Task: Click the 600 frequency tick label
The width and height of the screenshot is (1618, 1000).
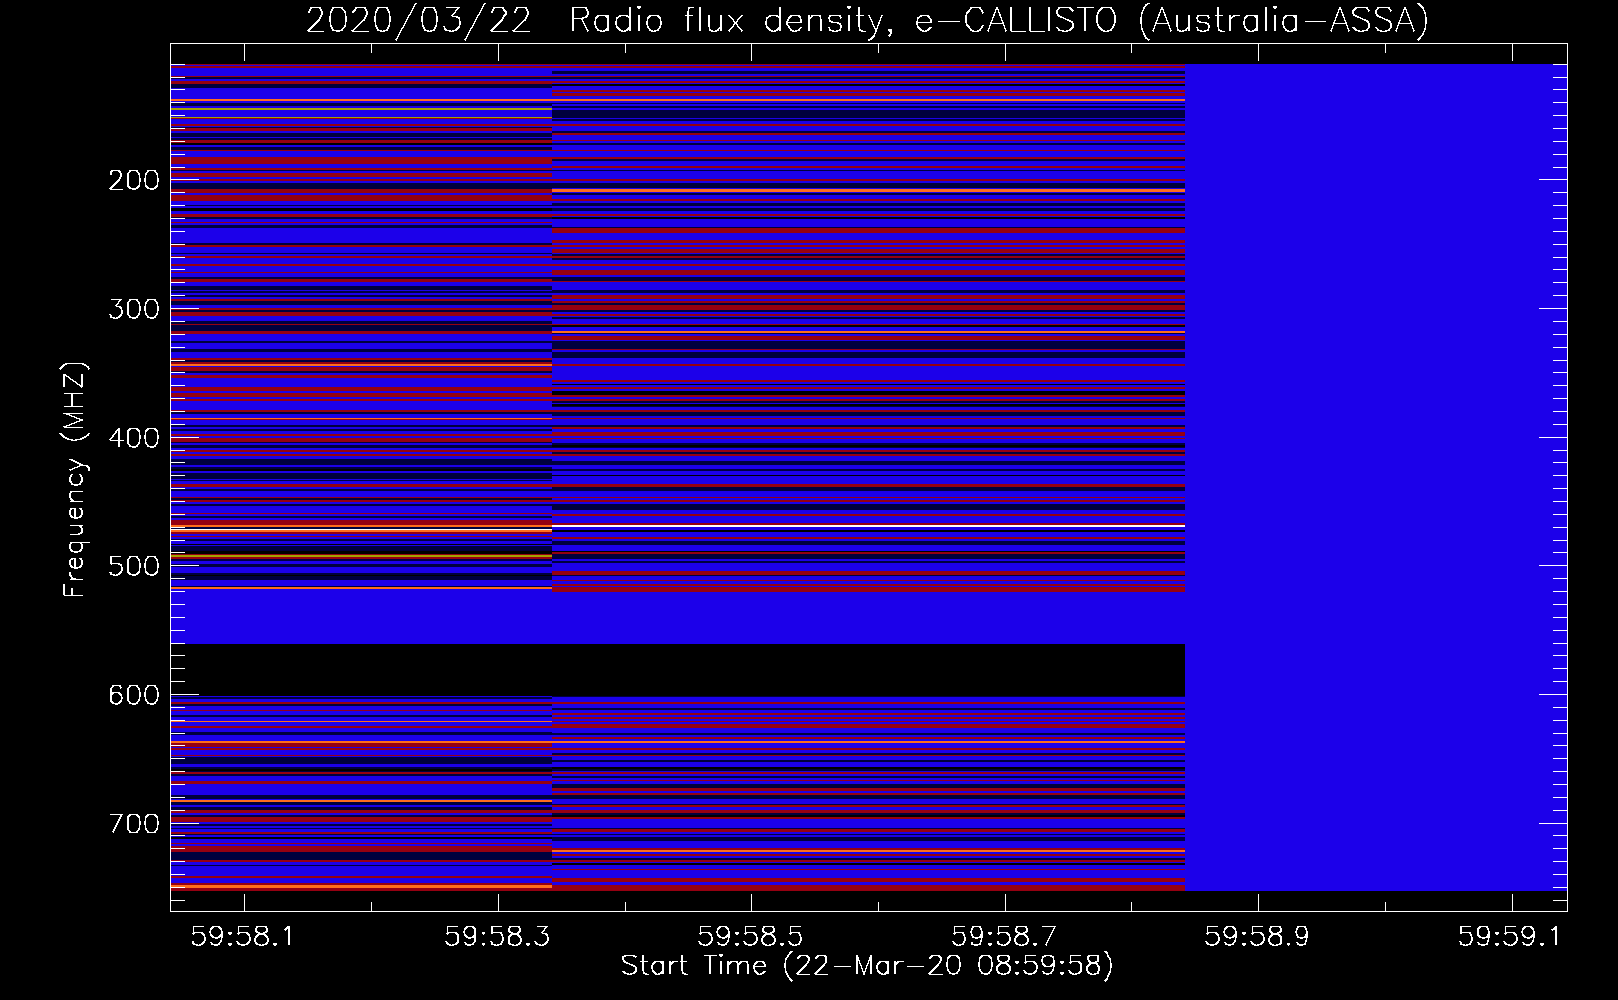Action: (x=134, y=695)
